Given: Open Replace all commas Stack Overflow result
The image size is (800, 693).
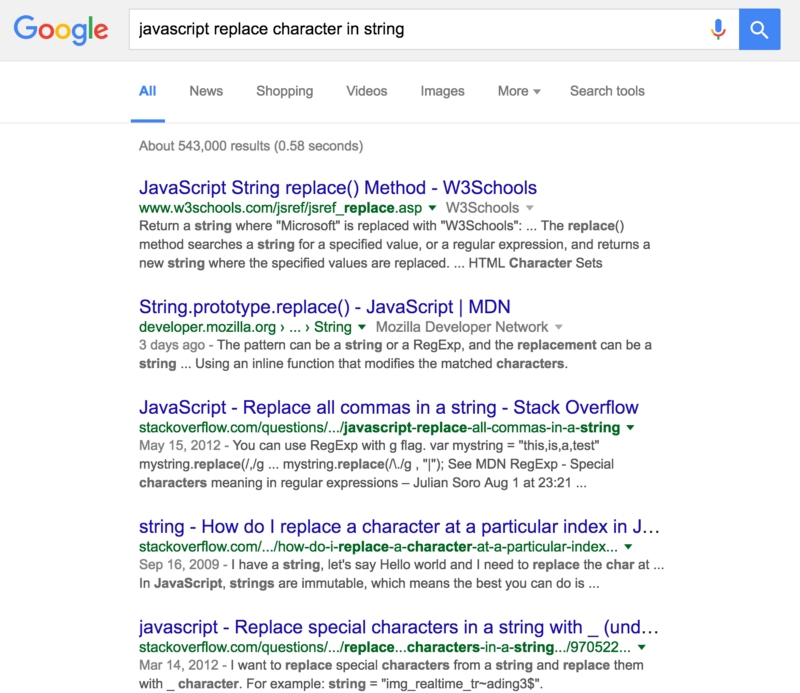Looking at the screenshot, I should pyautogui.click(x=389, y=407).
